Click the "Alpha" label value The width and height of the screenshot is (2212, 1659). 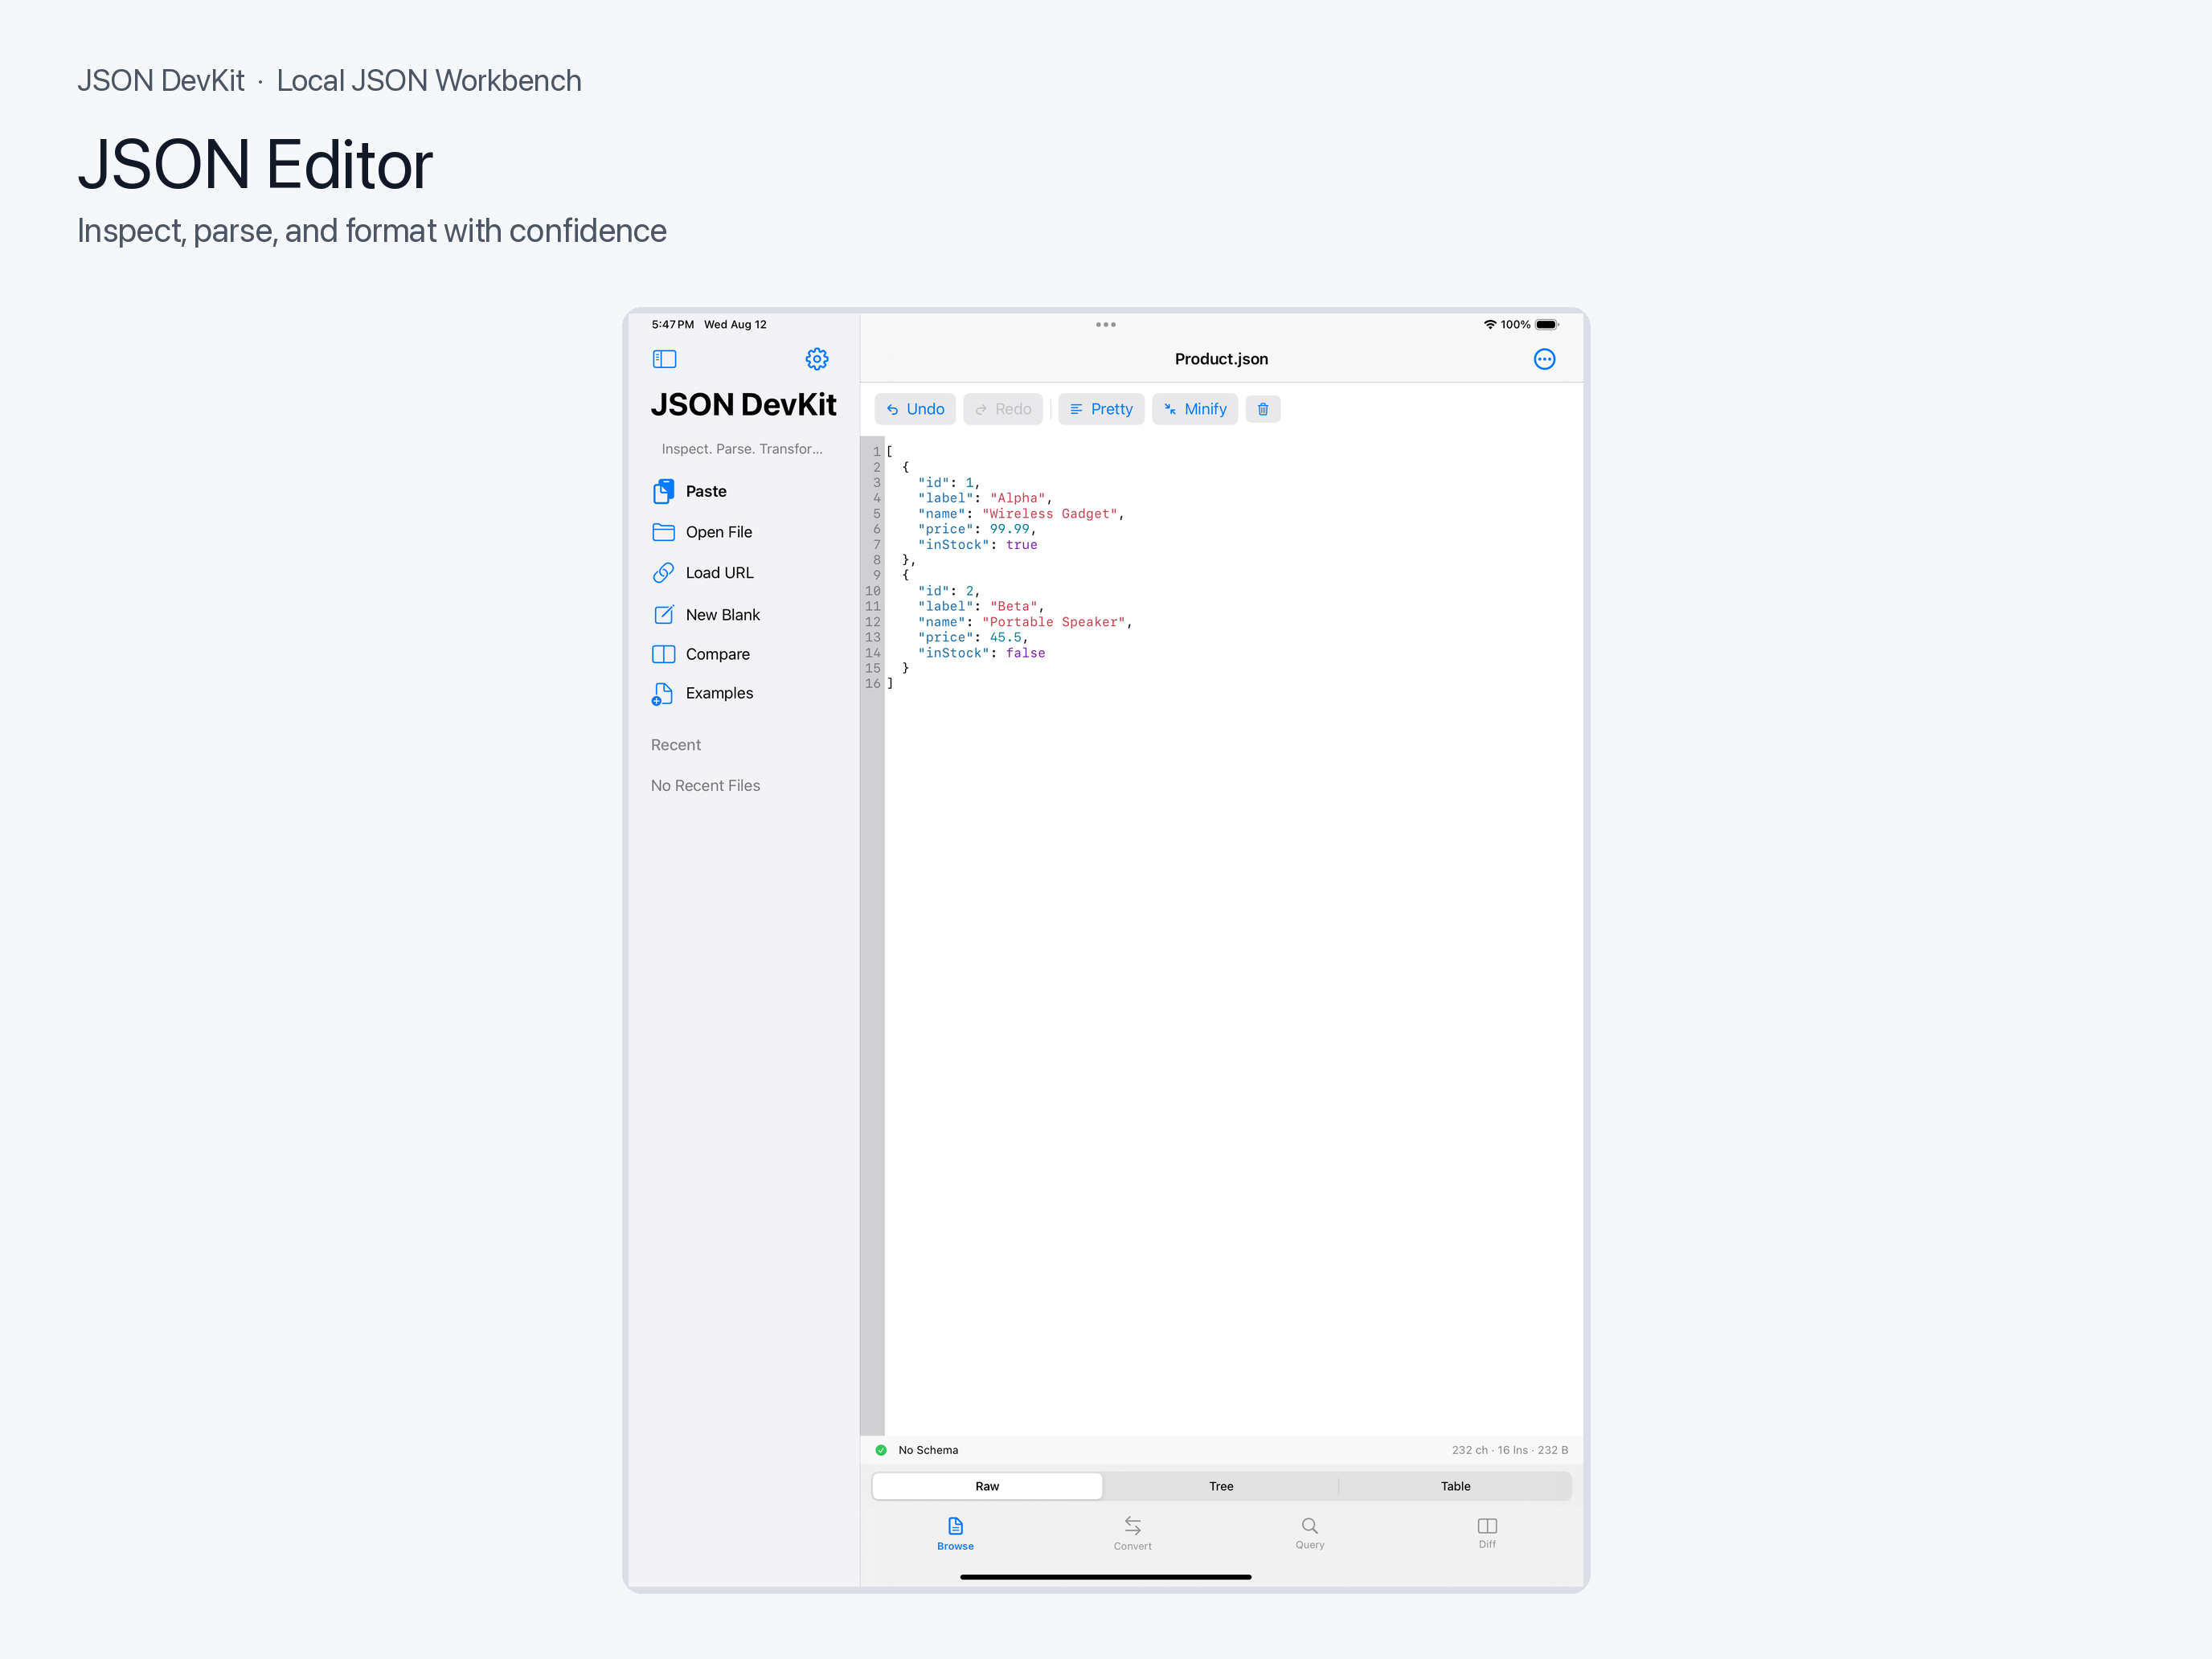(x=1017, y=498)
